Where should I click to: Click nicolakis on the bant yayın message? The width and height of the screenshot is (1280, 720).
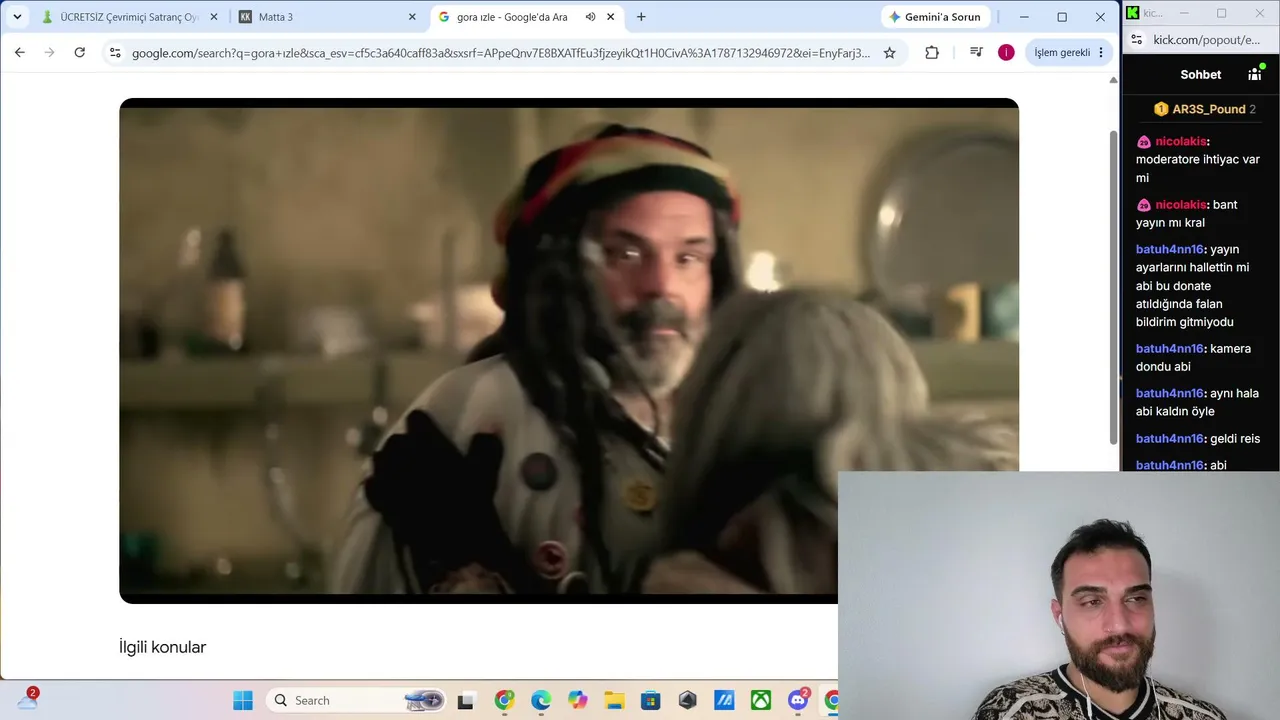pyautogui.click(x=1181, y=204)
